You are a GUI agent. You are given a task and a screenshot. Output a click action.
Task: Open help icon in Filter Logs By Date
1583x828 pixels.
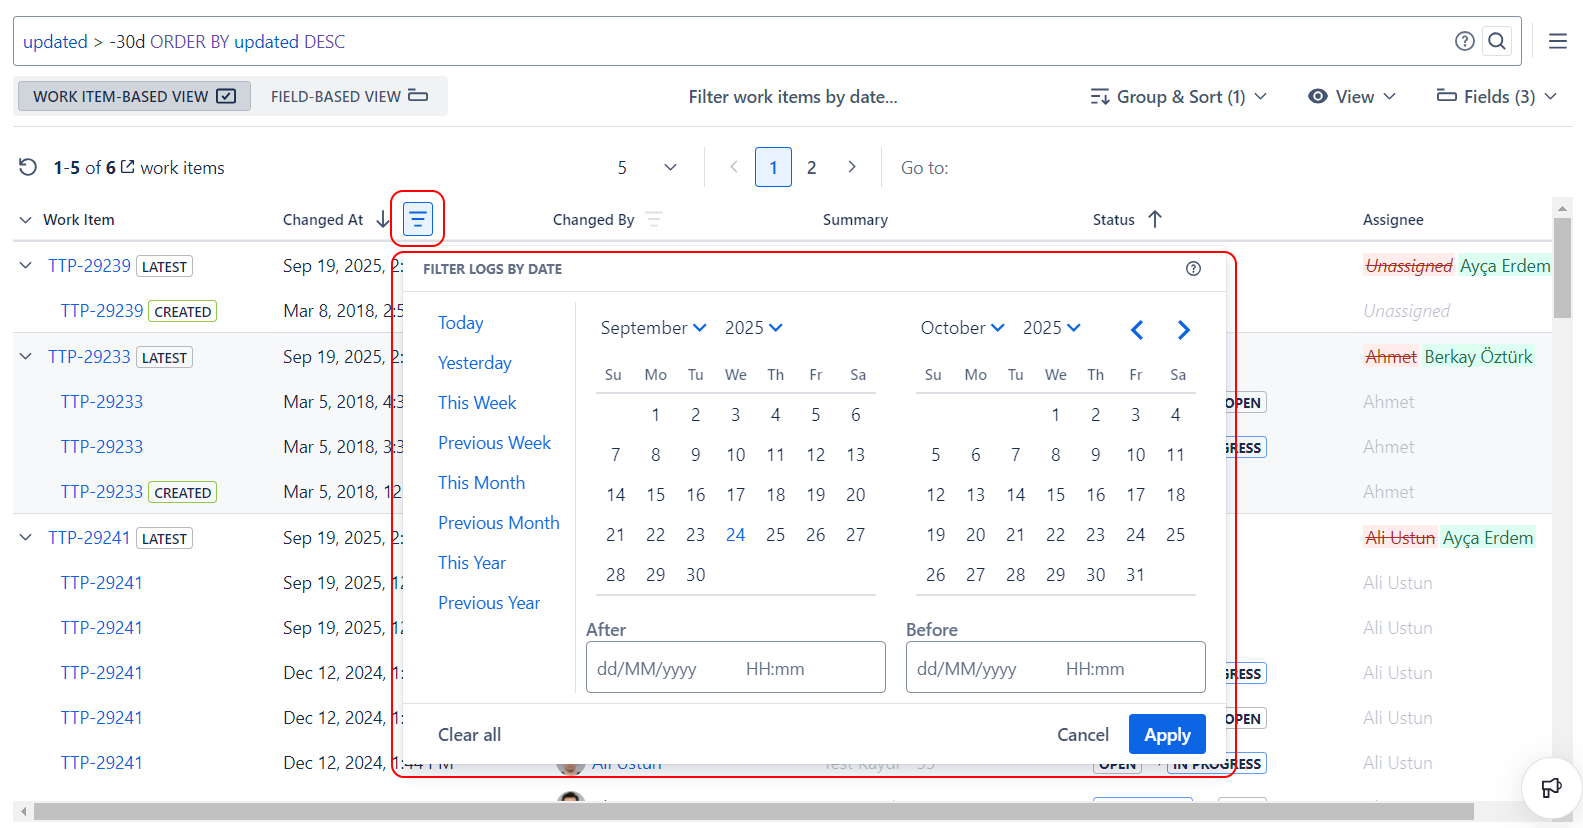coord(1193,268)
